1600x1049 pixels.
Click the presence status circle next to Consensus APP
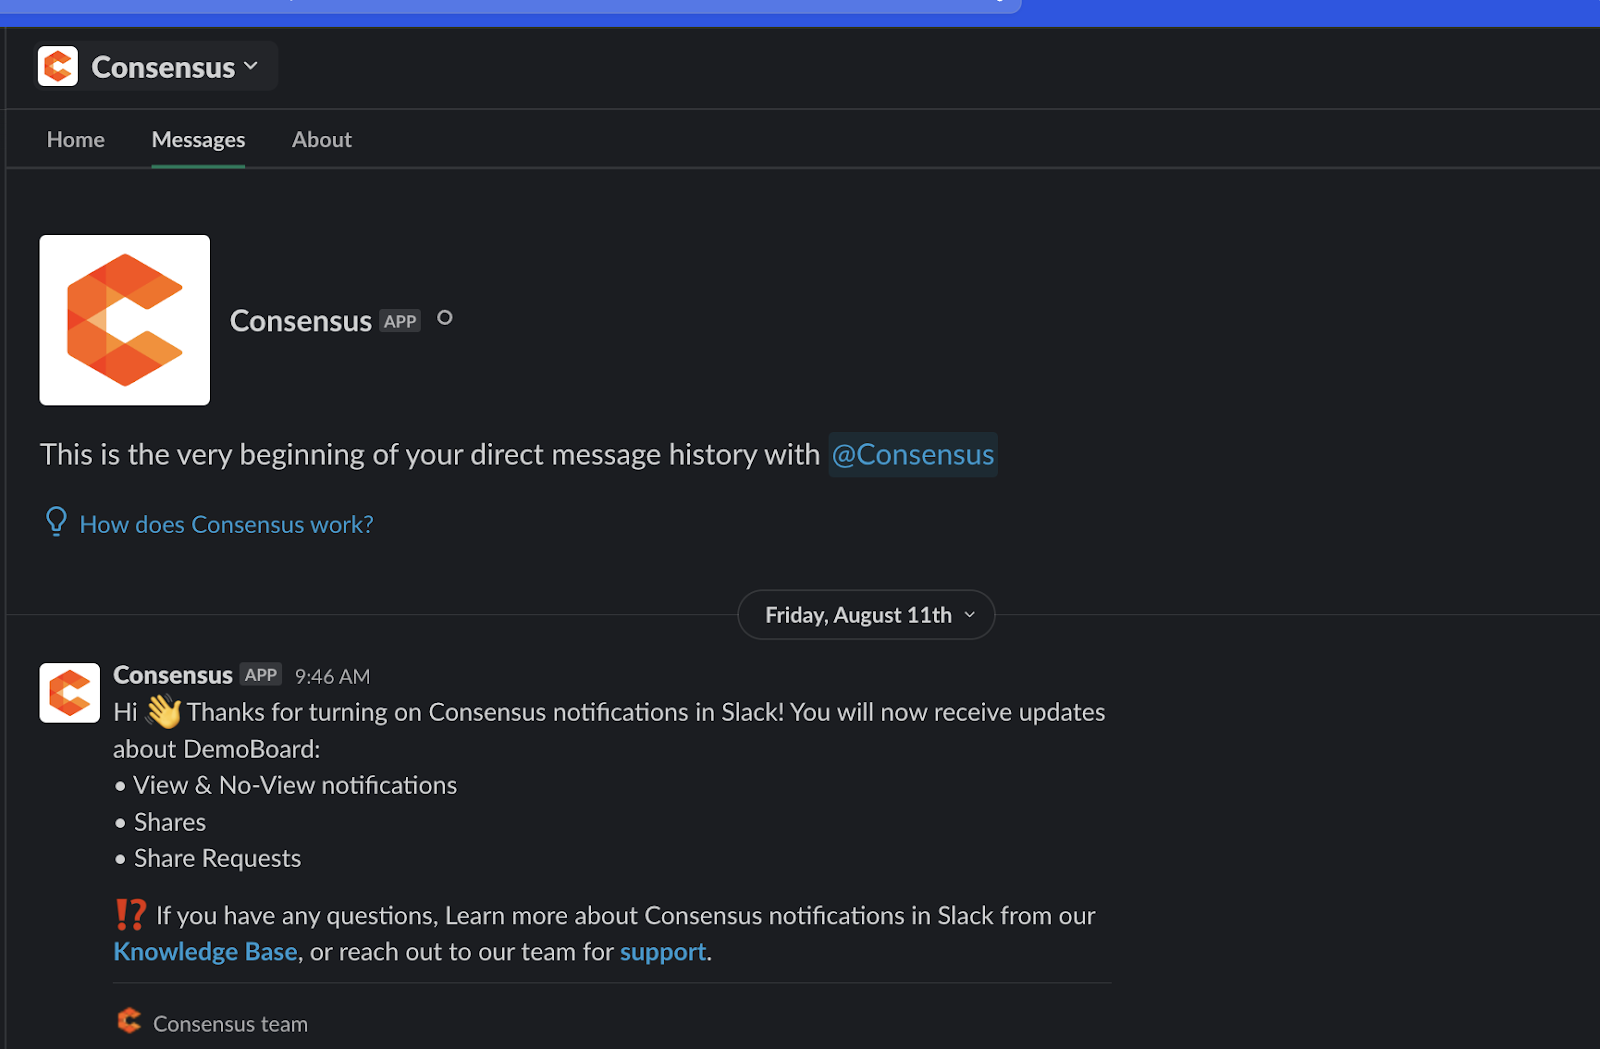tap(445, 318)
